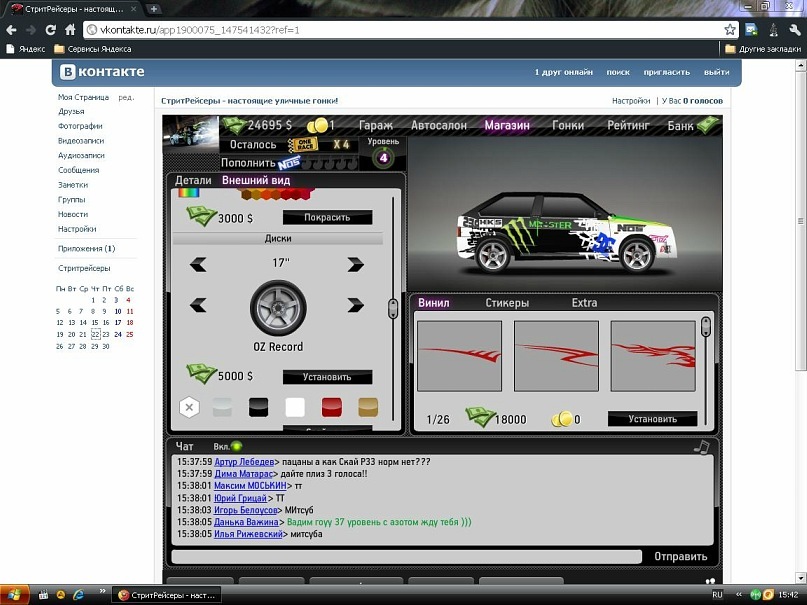Click the chat message input field
Screen dimensions: 807x605
pos(406,556)
